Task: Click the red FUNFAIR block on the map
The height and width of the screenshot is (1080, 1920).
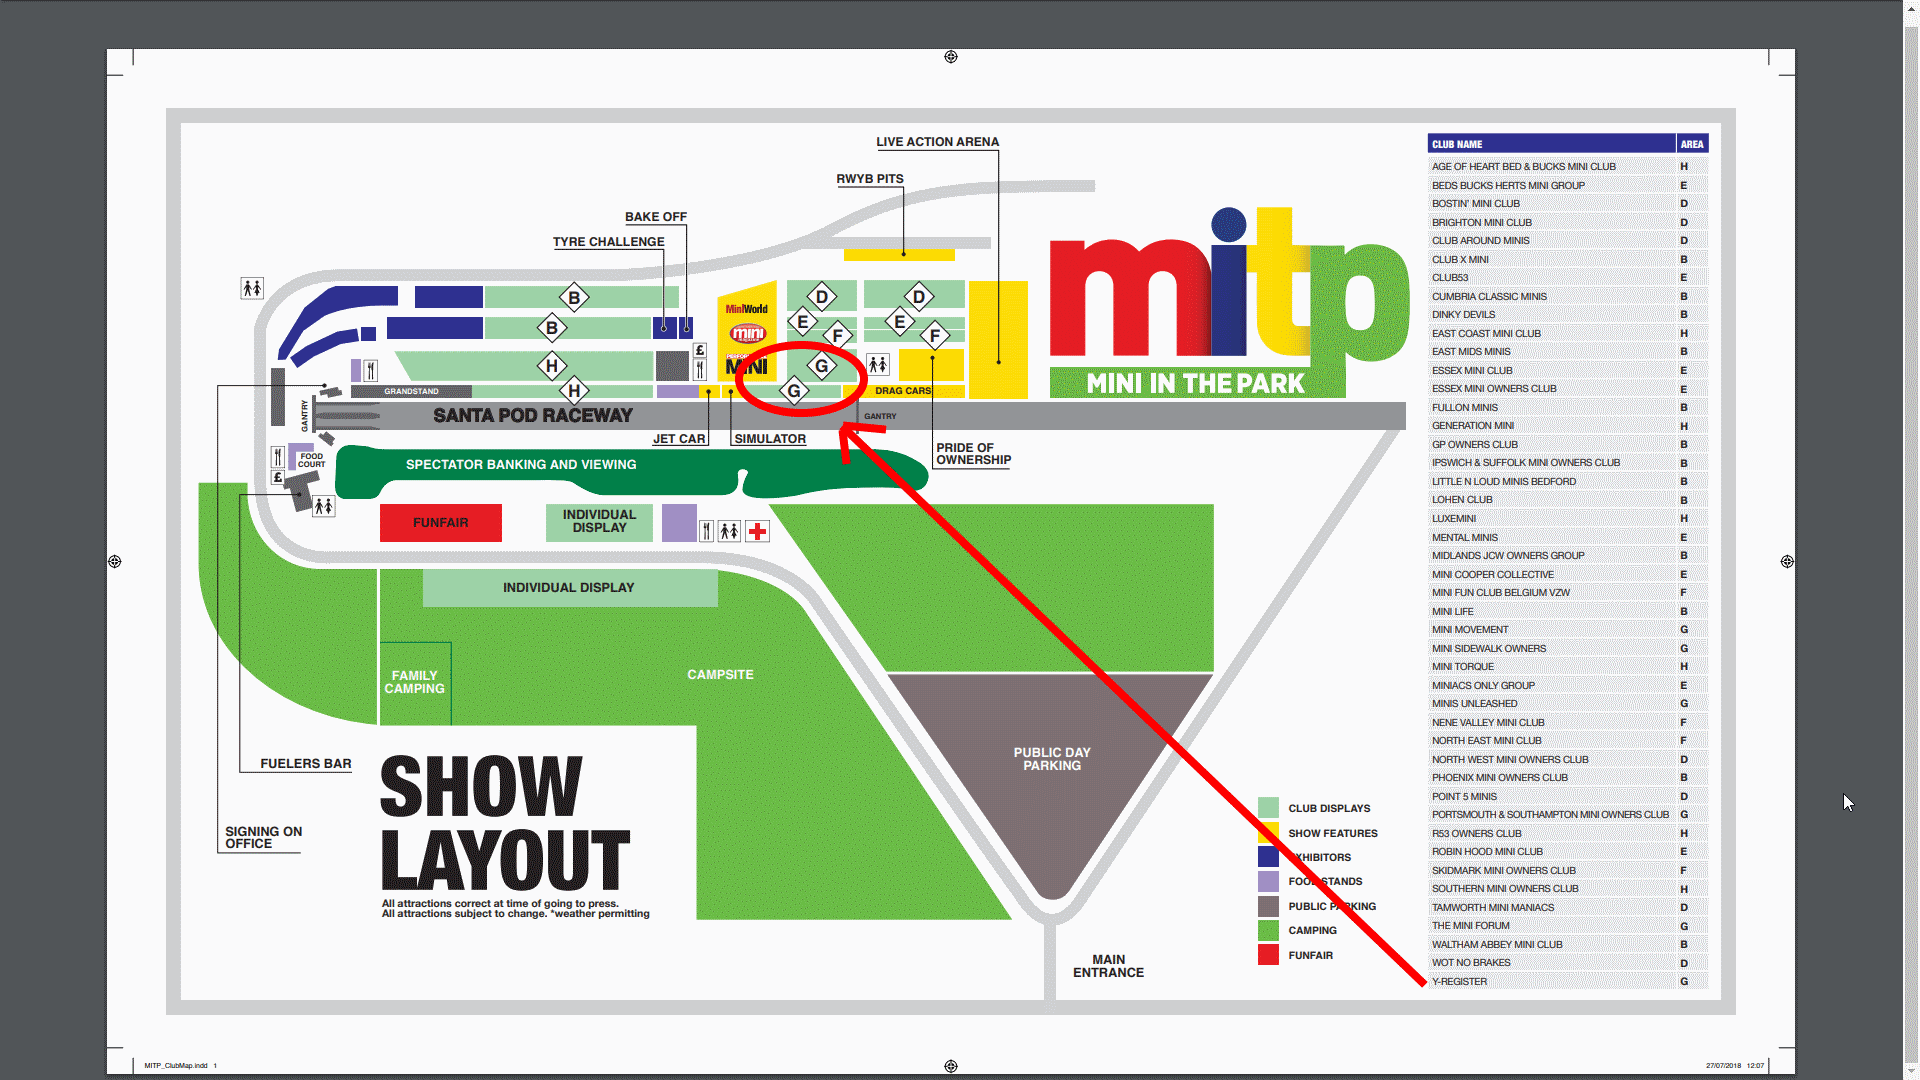Action: click(440, 523)
